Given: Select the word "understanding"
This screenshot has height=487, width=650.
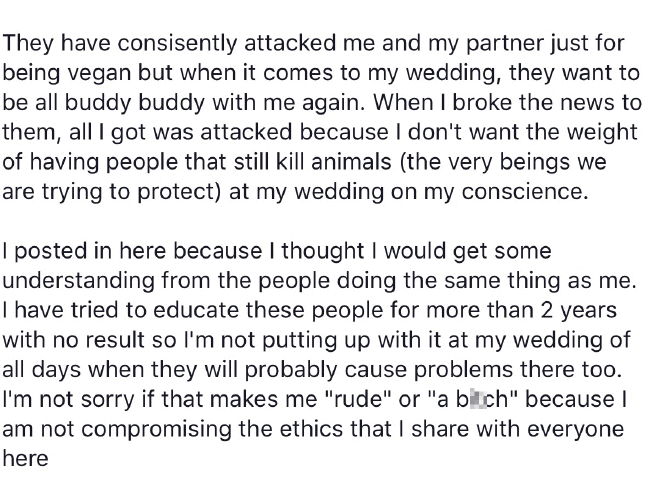Looking at the screenshot, I should 79,281.
